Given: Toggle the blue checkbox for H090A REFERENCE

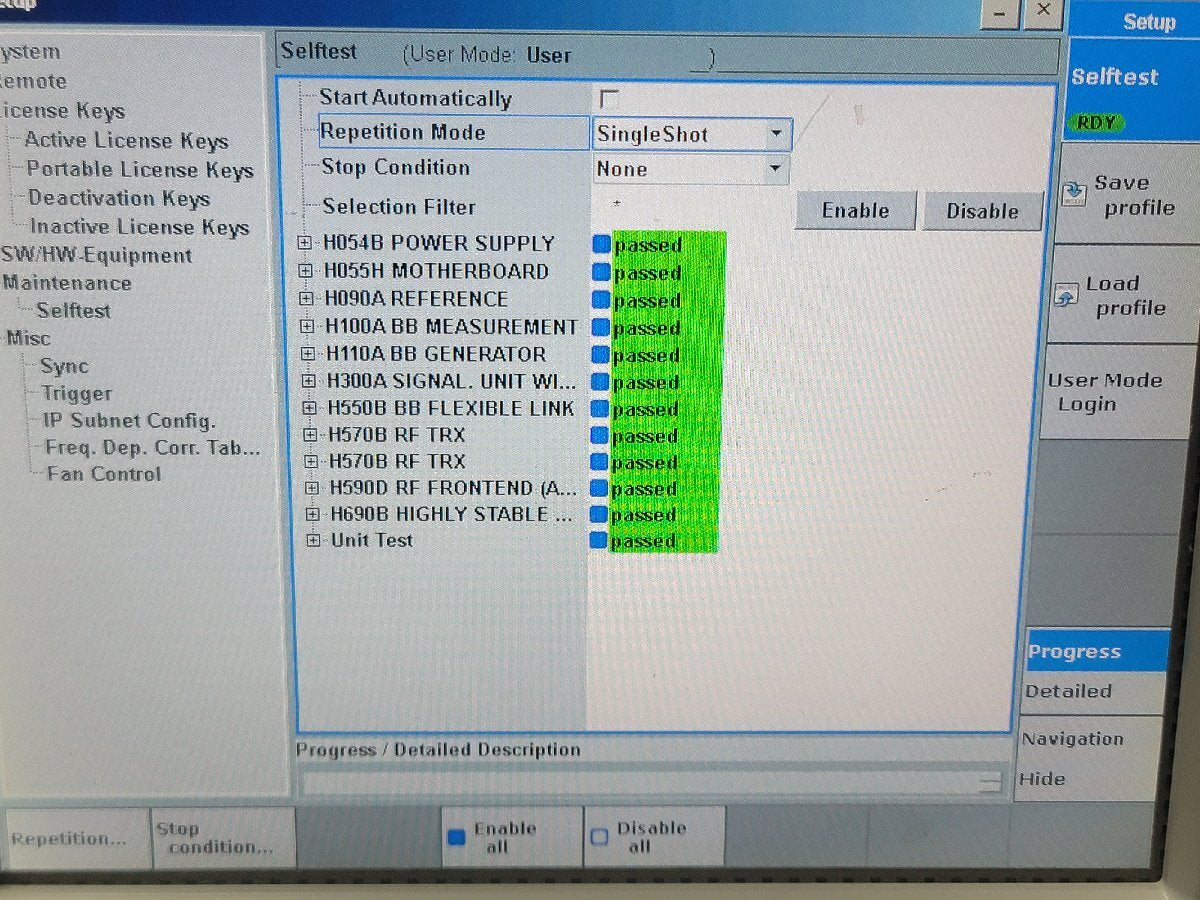Looking at the screenshot, I should 601,299.
